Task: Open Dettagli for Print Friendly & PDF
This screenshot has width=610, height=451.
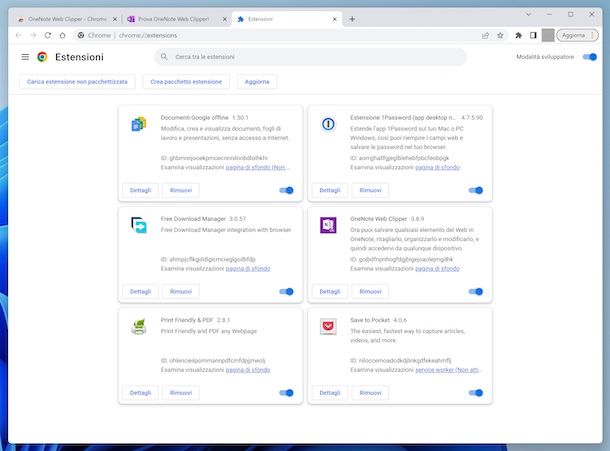Action: (x=140, y=393)
